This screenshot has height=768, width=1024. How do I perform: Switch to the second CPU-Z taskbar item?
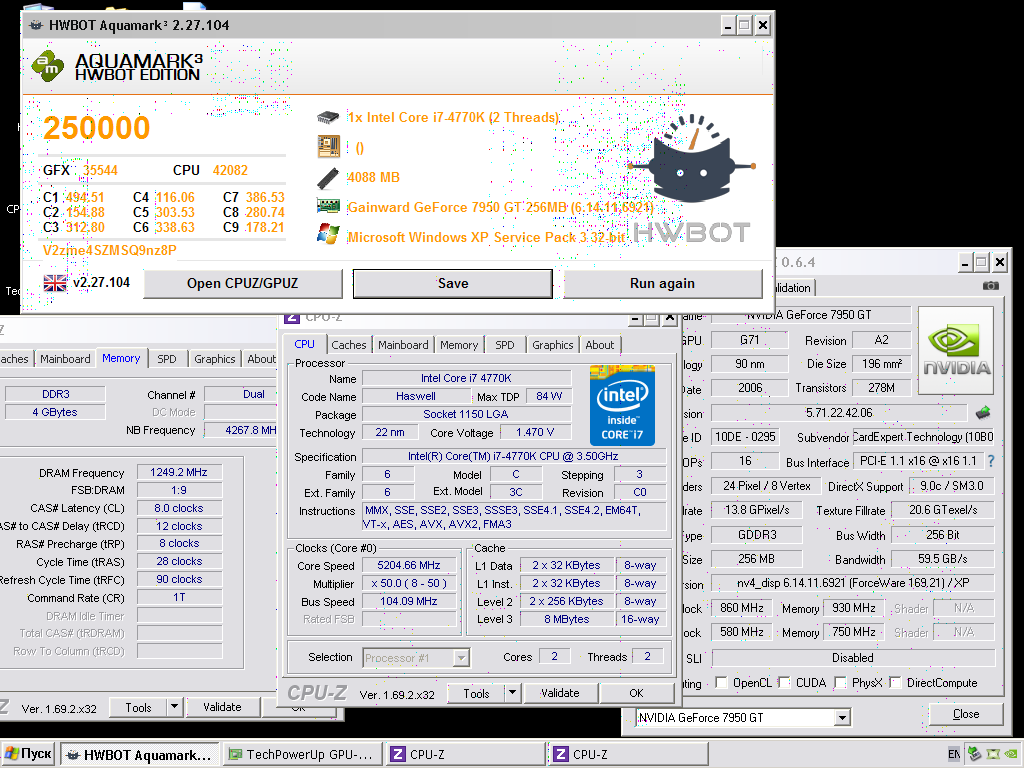[628, 755]
